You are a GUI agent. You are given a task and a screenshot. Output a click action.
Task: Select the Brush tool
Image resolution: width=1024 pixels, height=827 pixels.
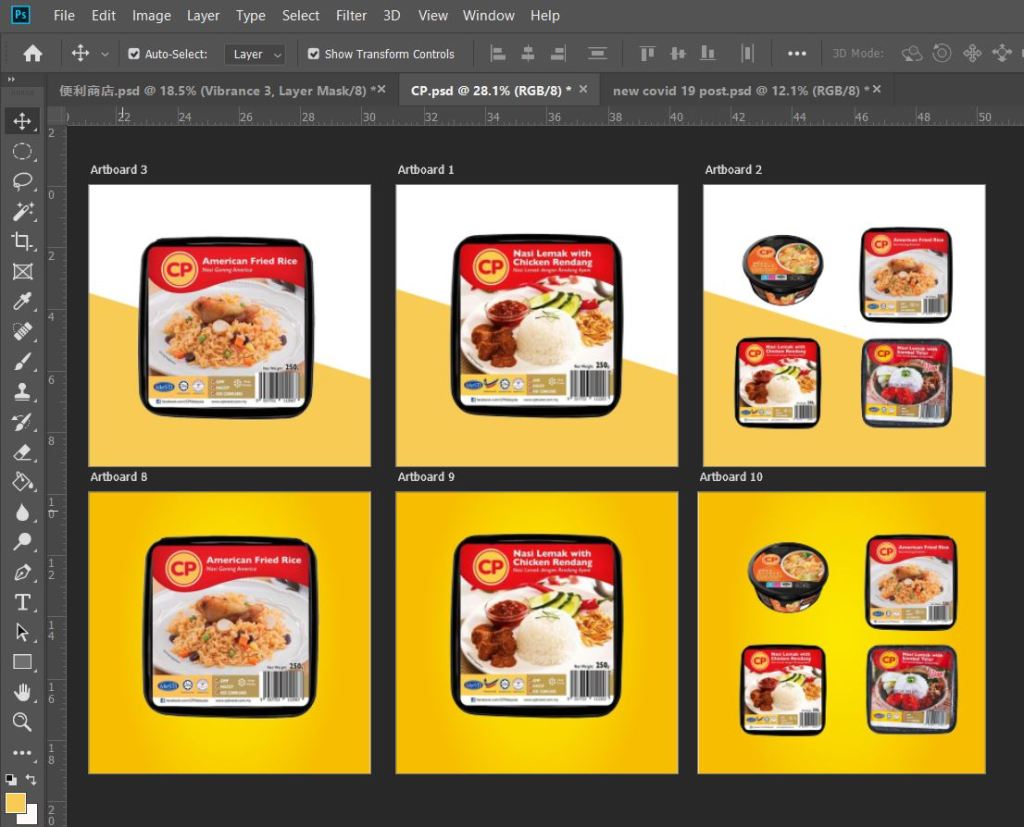click(x=22, y=362)
